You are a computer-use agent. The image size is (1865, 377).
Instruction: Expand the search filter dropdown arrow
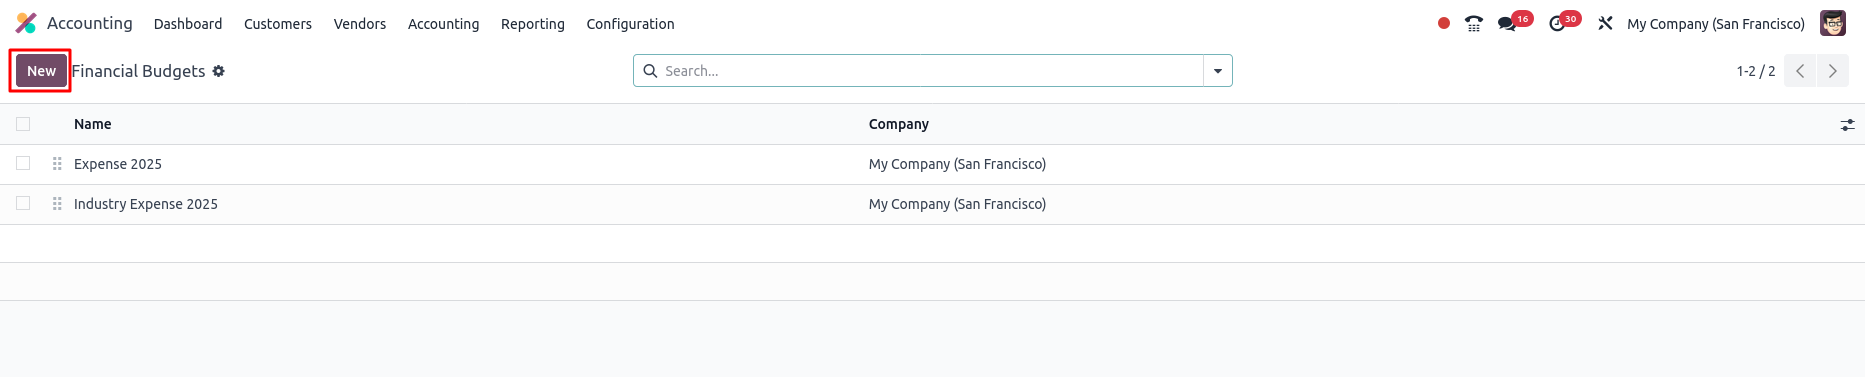1218,71
